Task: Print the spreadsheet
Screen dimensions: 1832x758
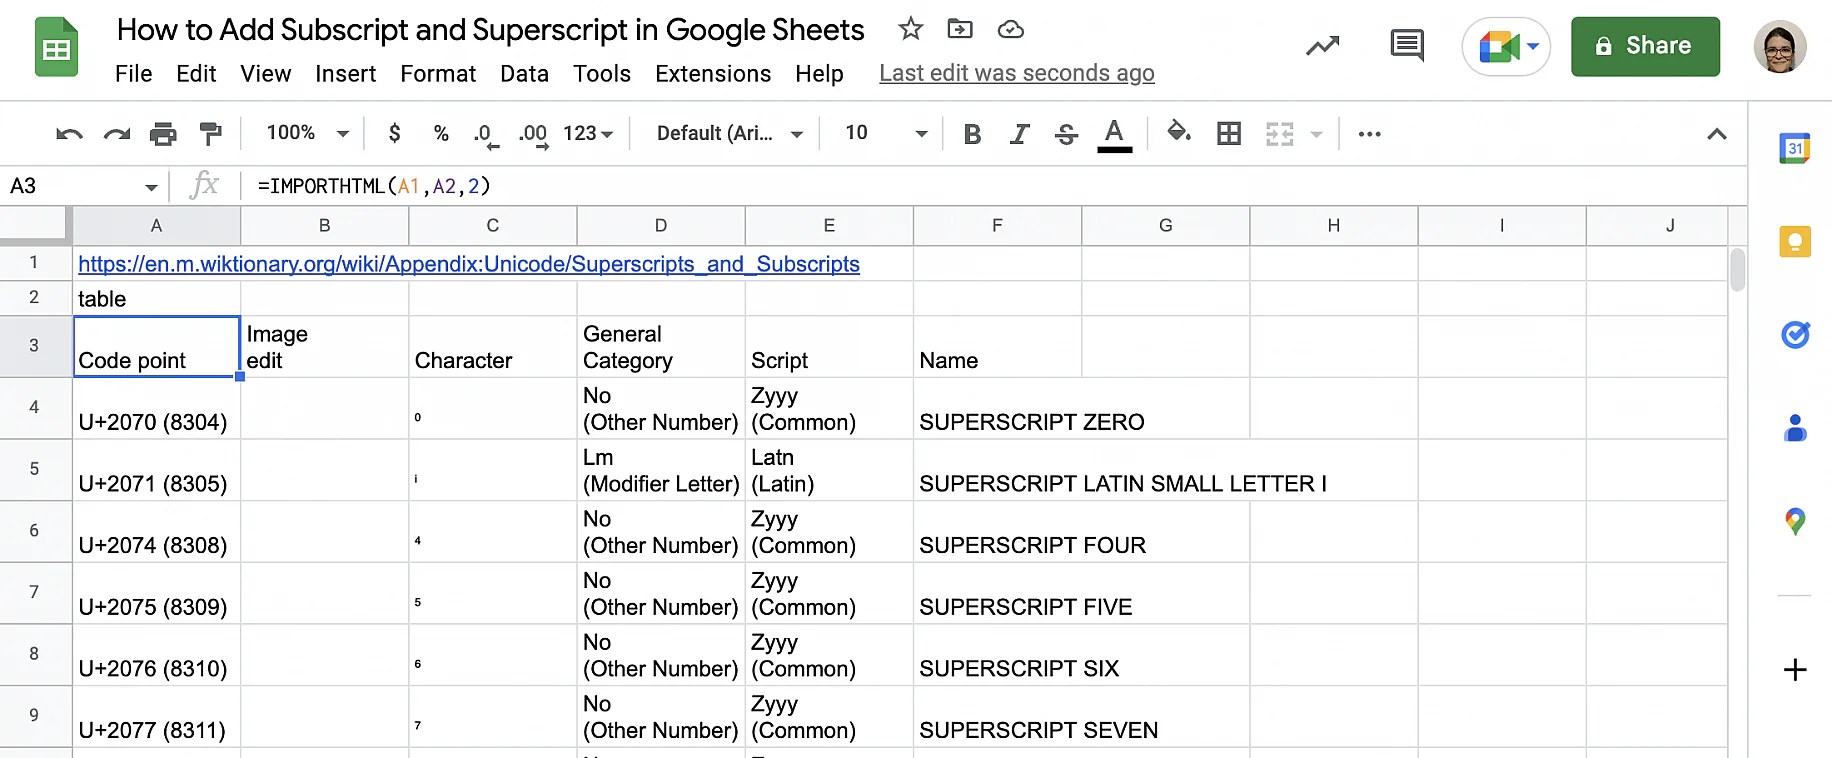Action: pyautogui.click(x=163, y=133)
